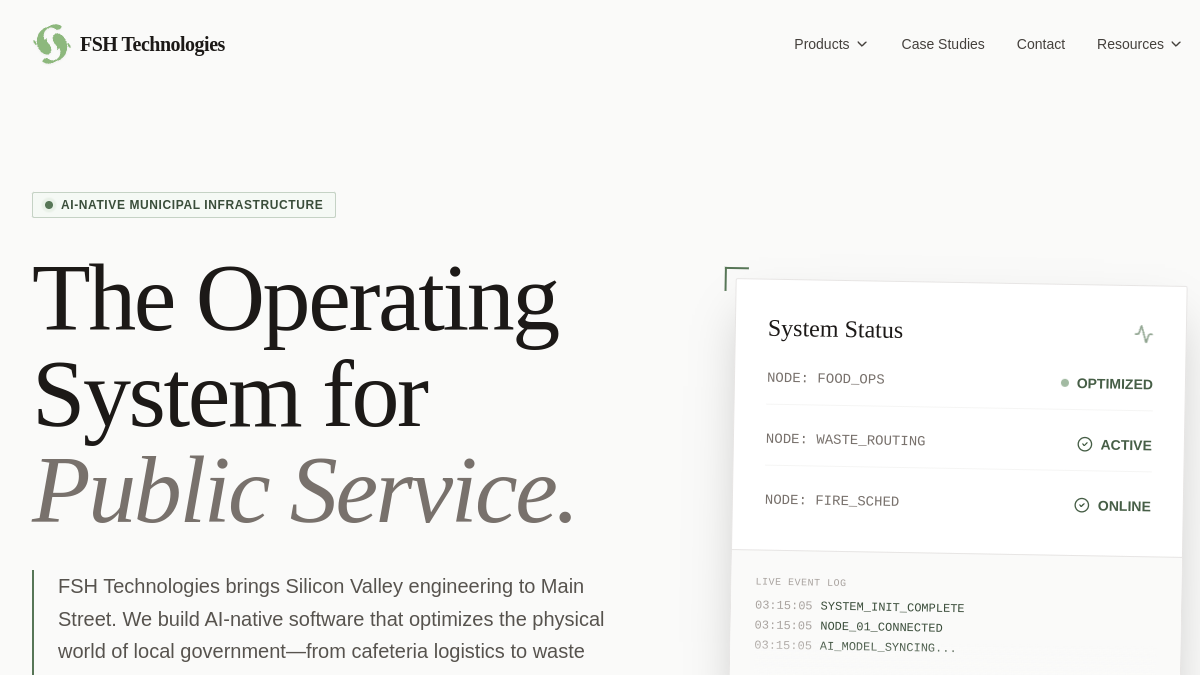Go to the Case Studies page
1200x675 pixels.
(x=943, y=44)
